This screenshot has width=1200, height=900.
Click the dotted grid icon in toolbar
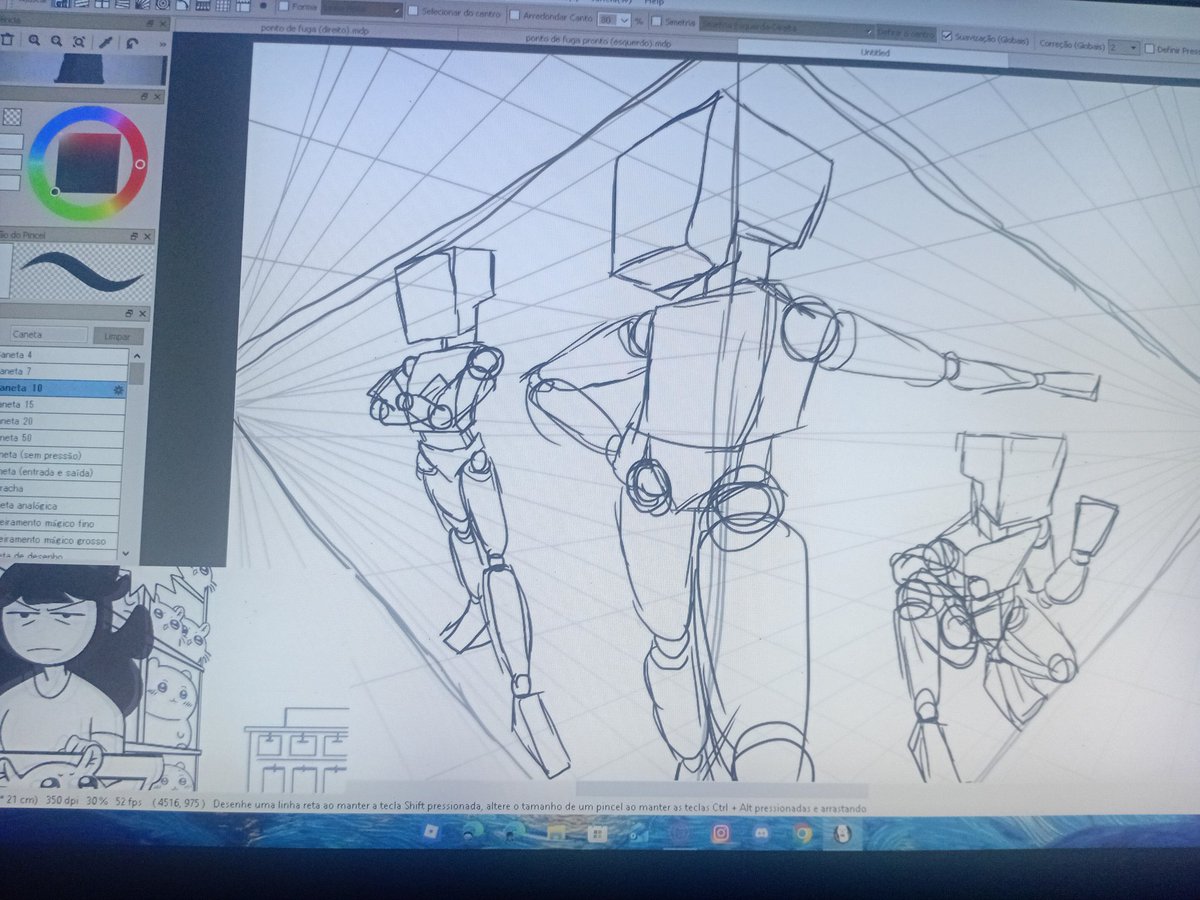(x=222, y=5)
